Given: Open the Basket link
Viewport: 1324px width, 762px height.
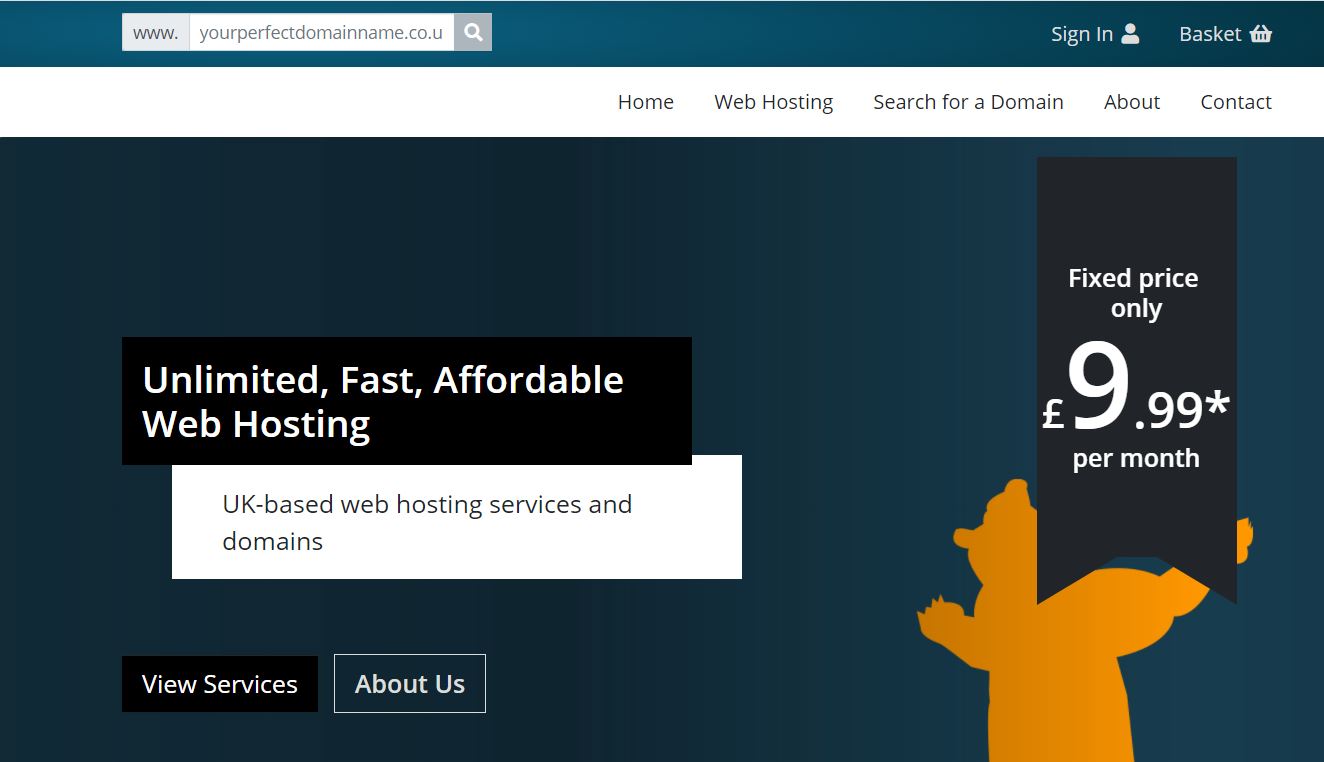Looking at the screenshot, I should tap(1225, 34).
